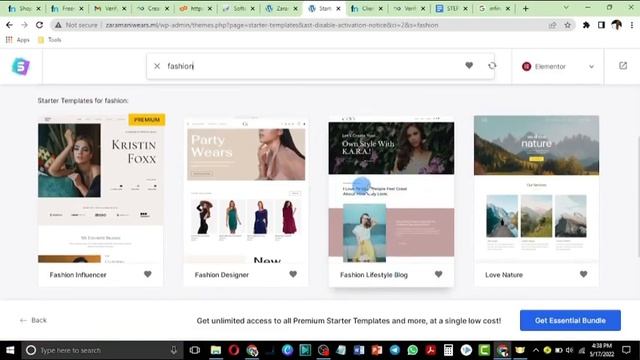Bookmark page with the star icon
The image size is (640, 360).
567,25
